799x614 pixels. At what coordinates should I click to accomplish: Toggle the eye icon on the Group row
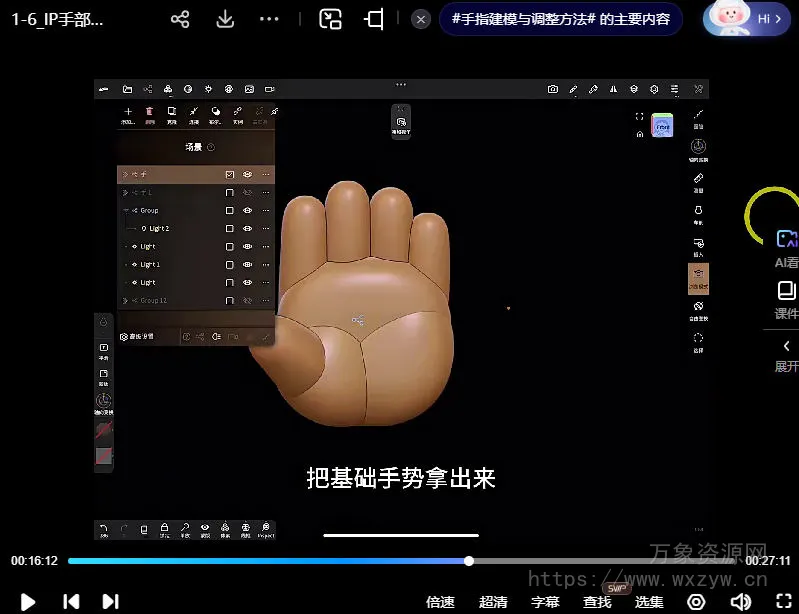pyautogui.click(x=247, y=211)
